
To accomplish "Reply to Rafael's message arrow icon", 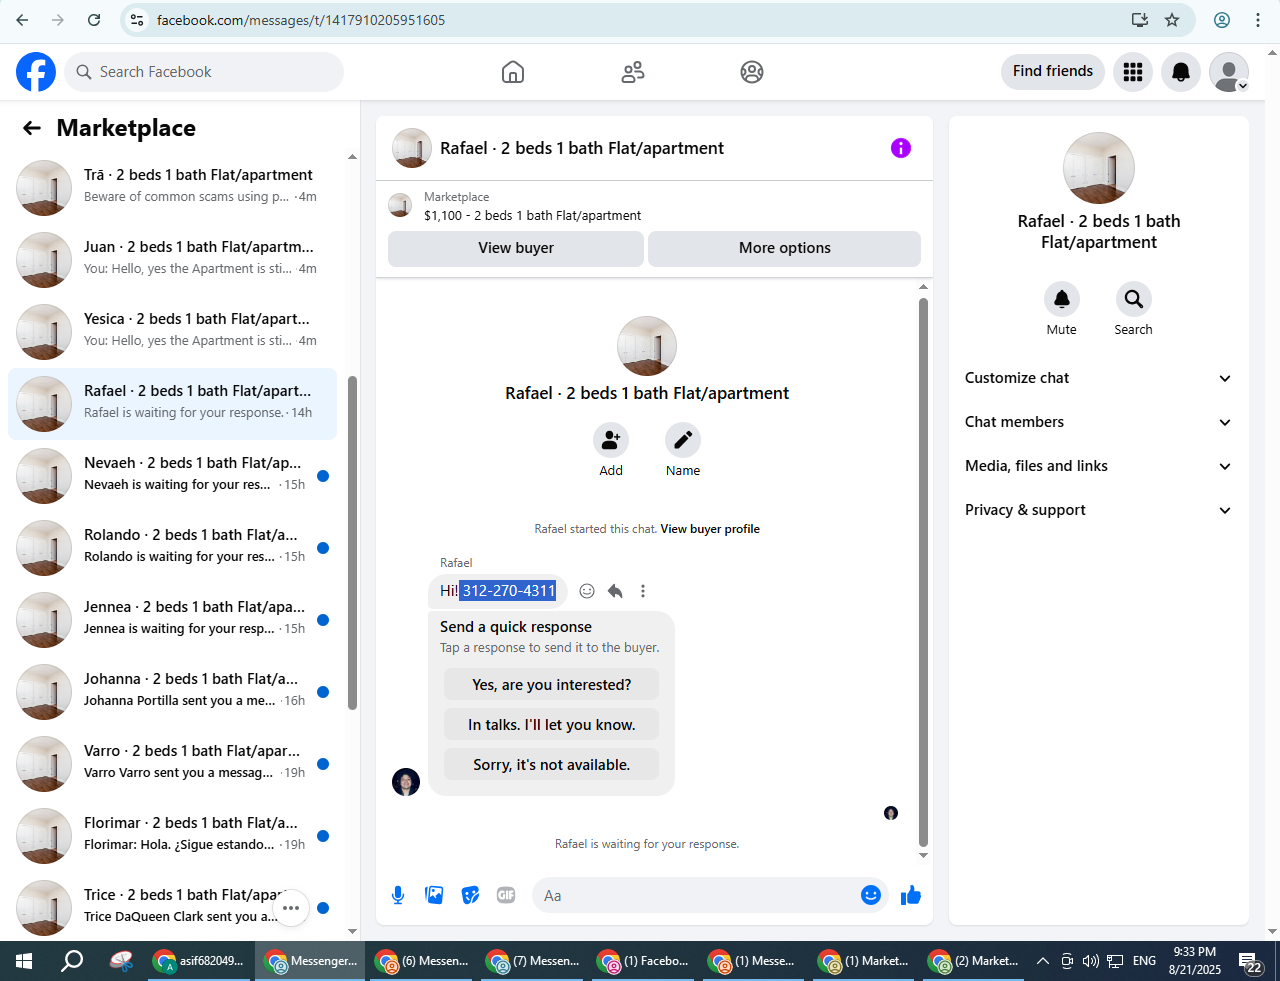I will click(x=615, y=591).
